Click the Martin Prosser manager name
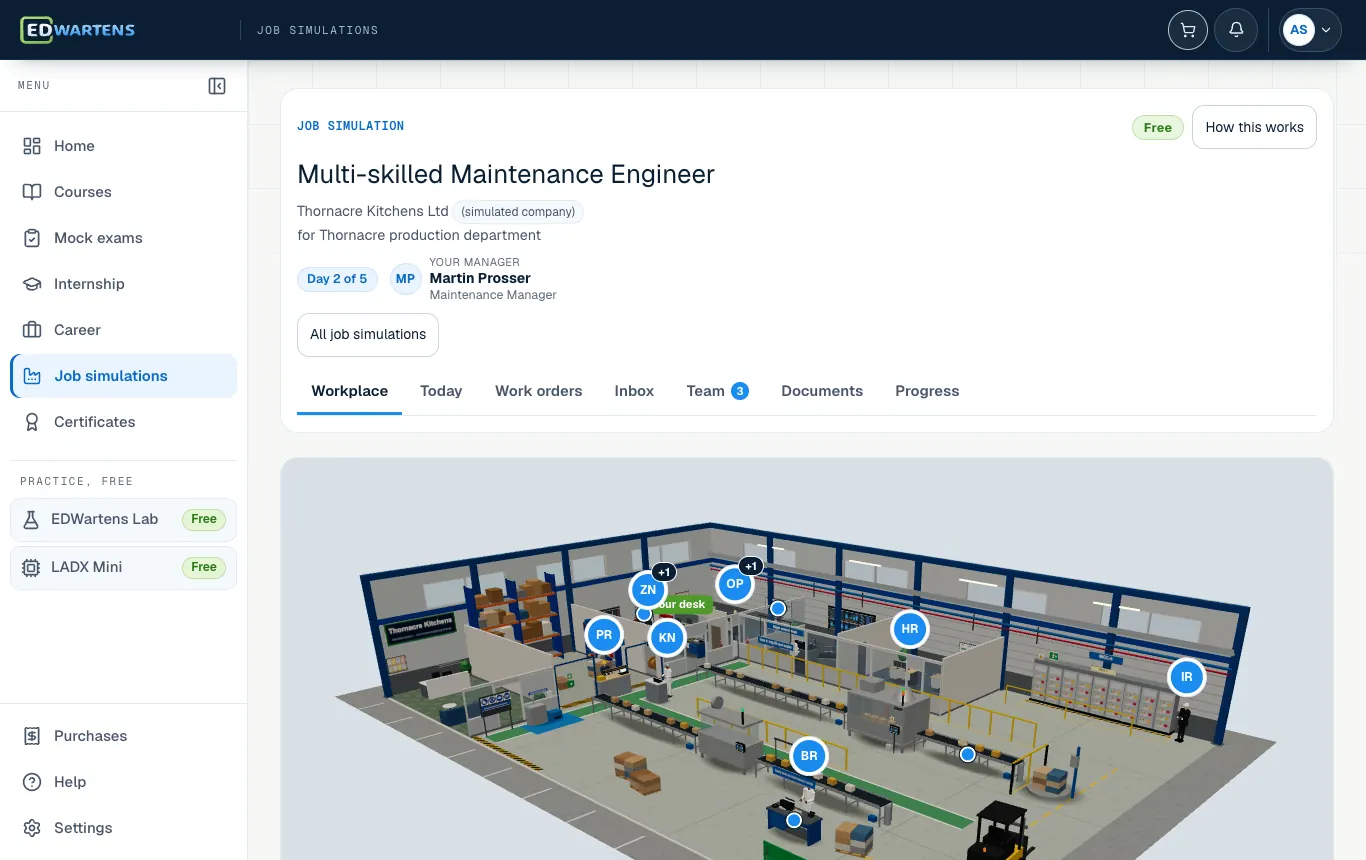Screen dimensions: 1366x860 [480, 278]
